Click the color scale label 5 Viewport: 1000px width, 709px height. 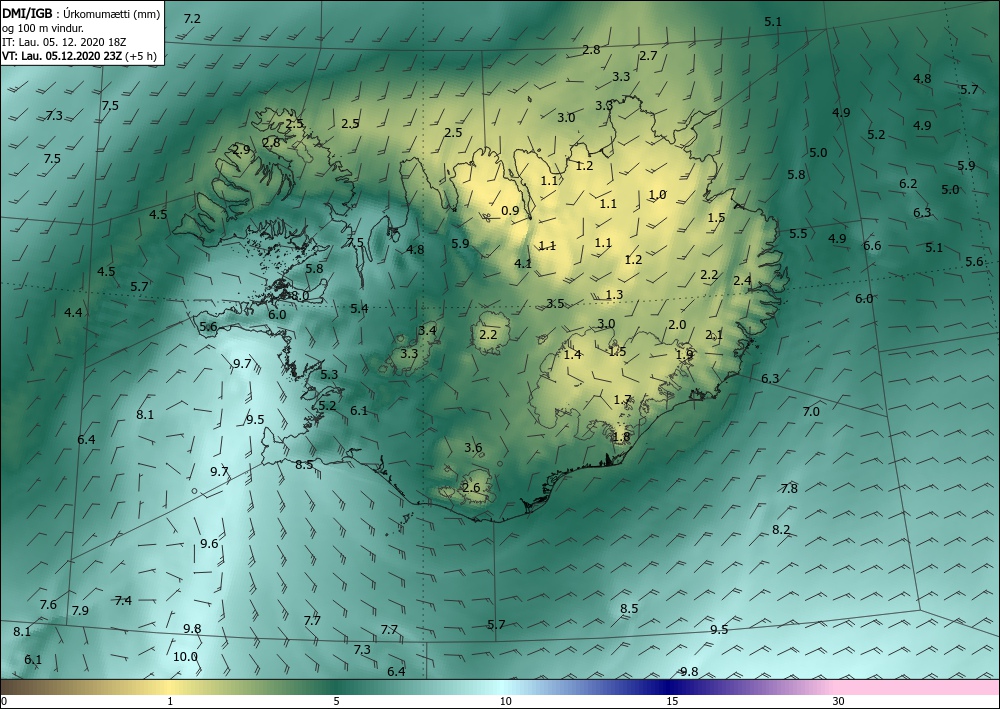pos(336,701)
